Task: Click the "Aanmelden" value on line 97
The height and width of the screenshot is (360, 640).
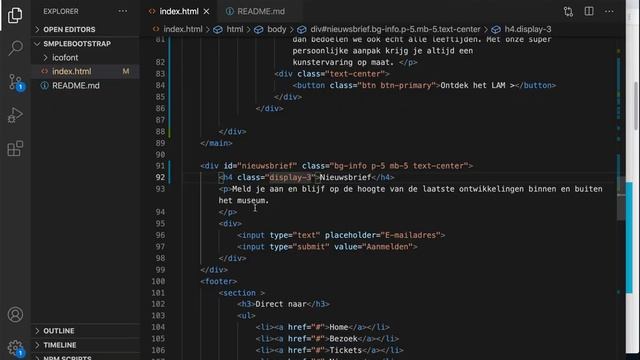Action: [x=387, y=247]
